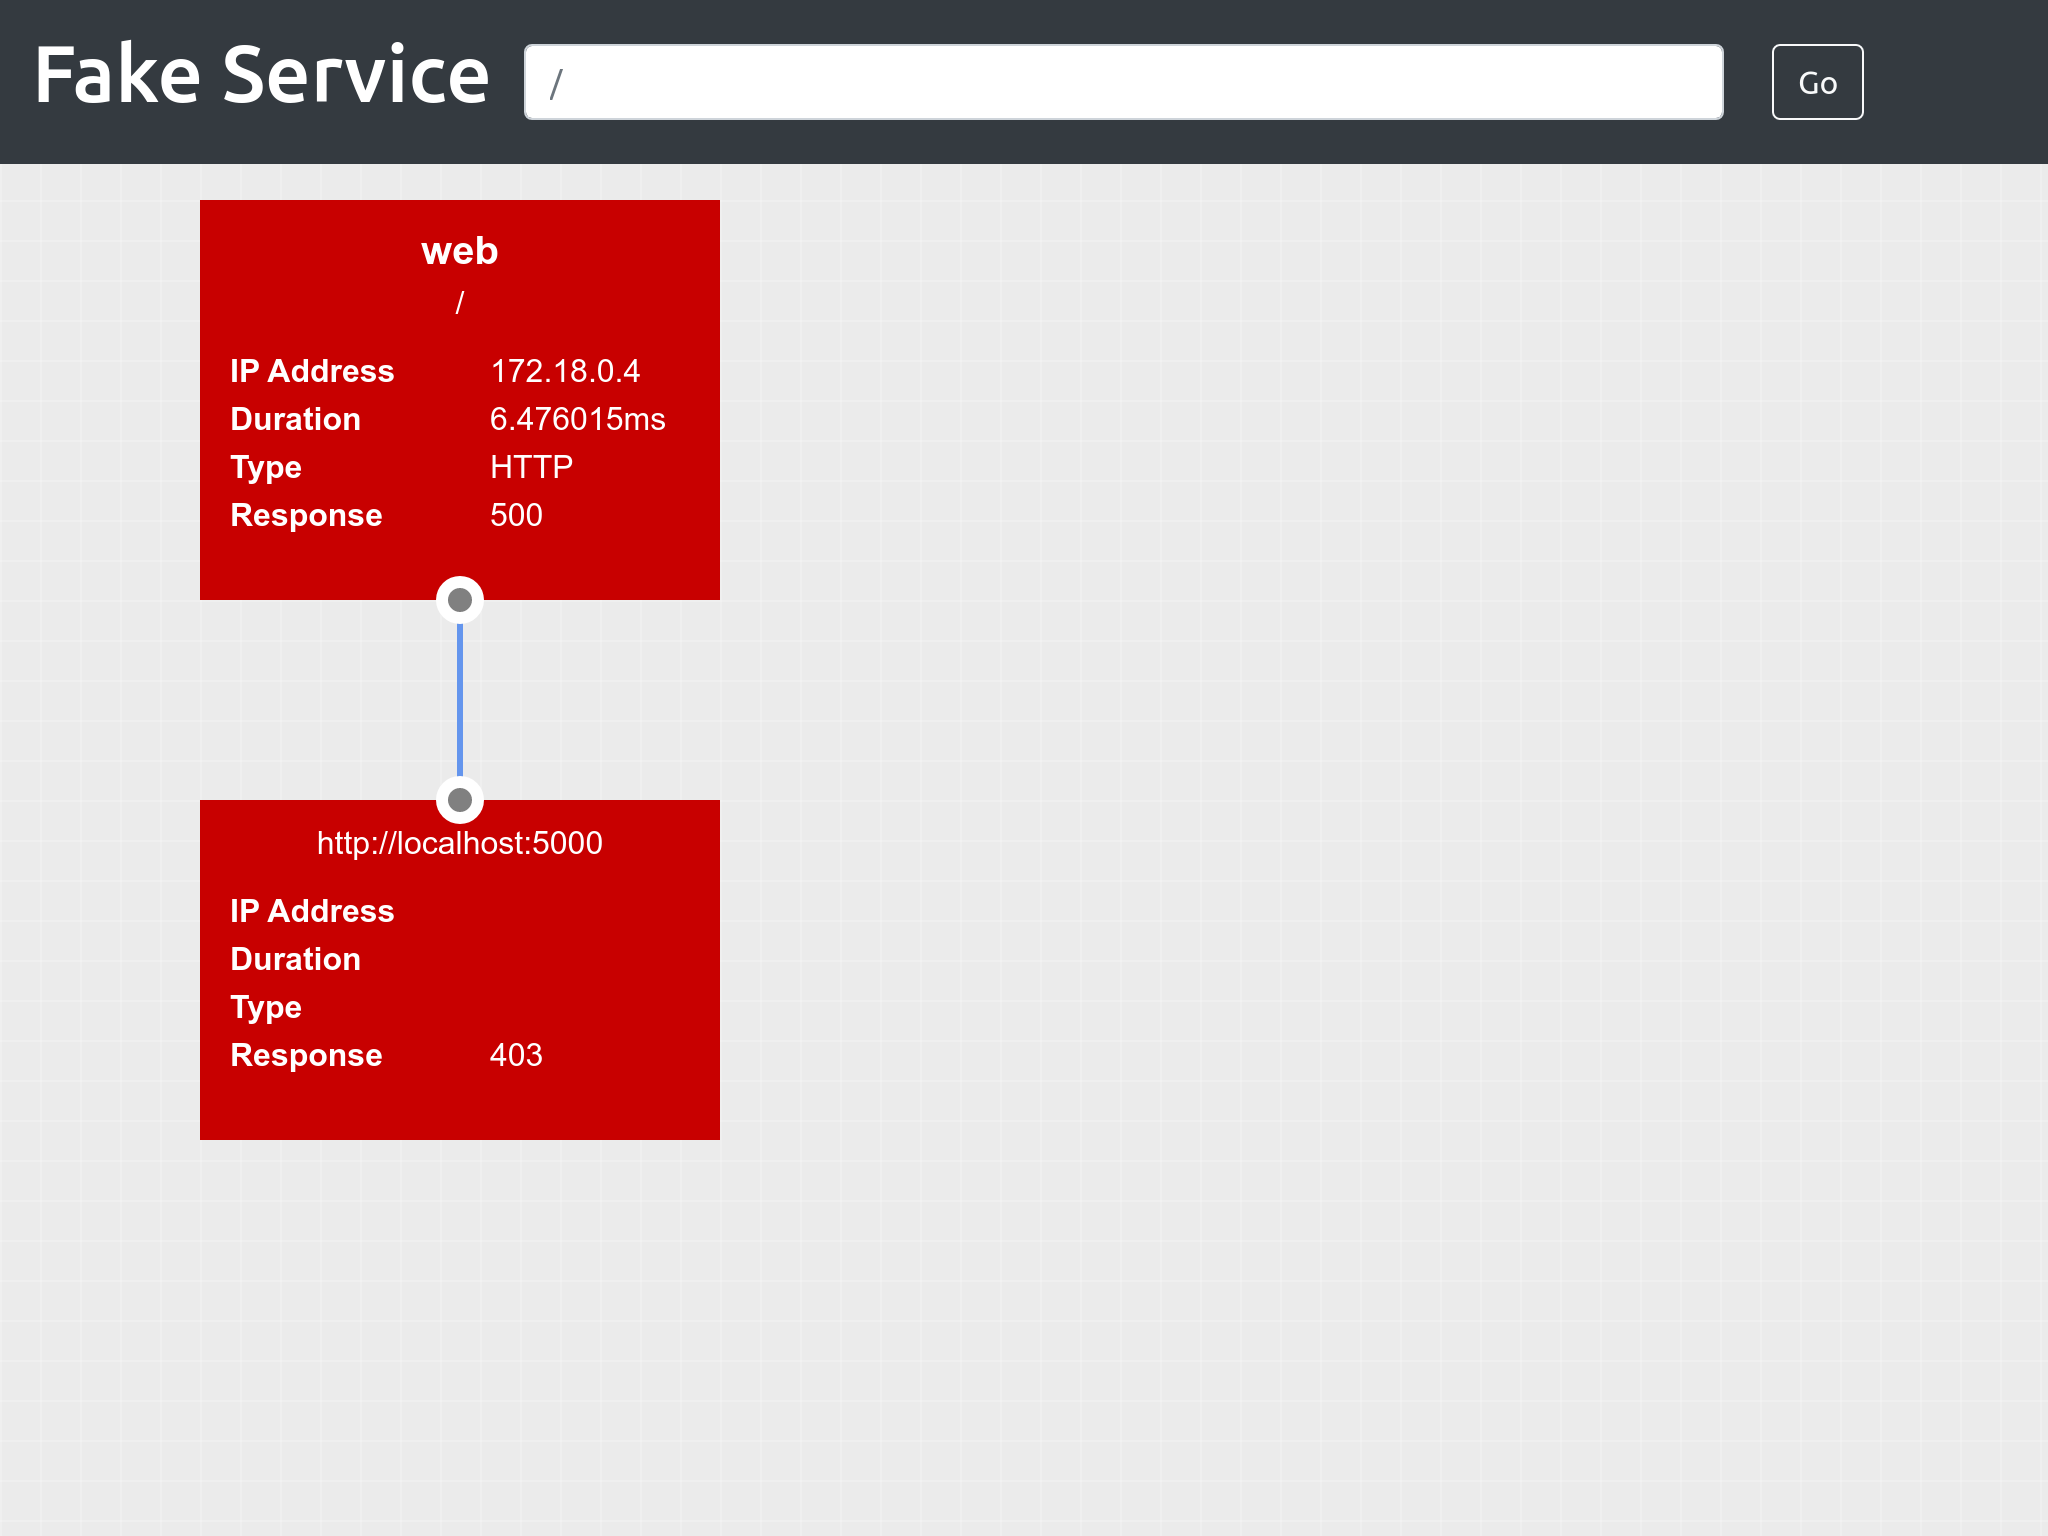The width and height of the screenshot is (2048, 1536).
Task: Click the 'web' node title text
Action: (460, 251)
